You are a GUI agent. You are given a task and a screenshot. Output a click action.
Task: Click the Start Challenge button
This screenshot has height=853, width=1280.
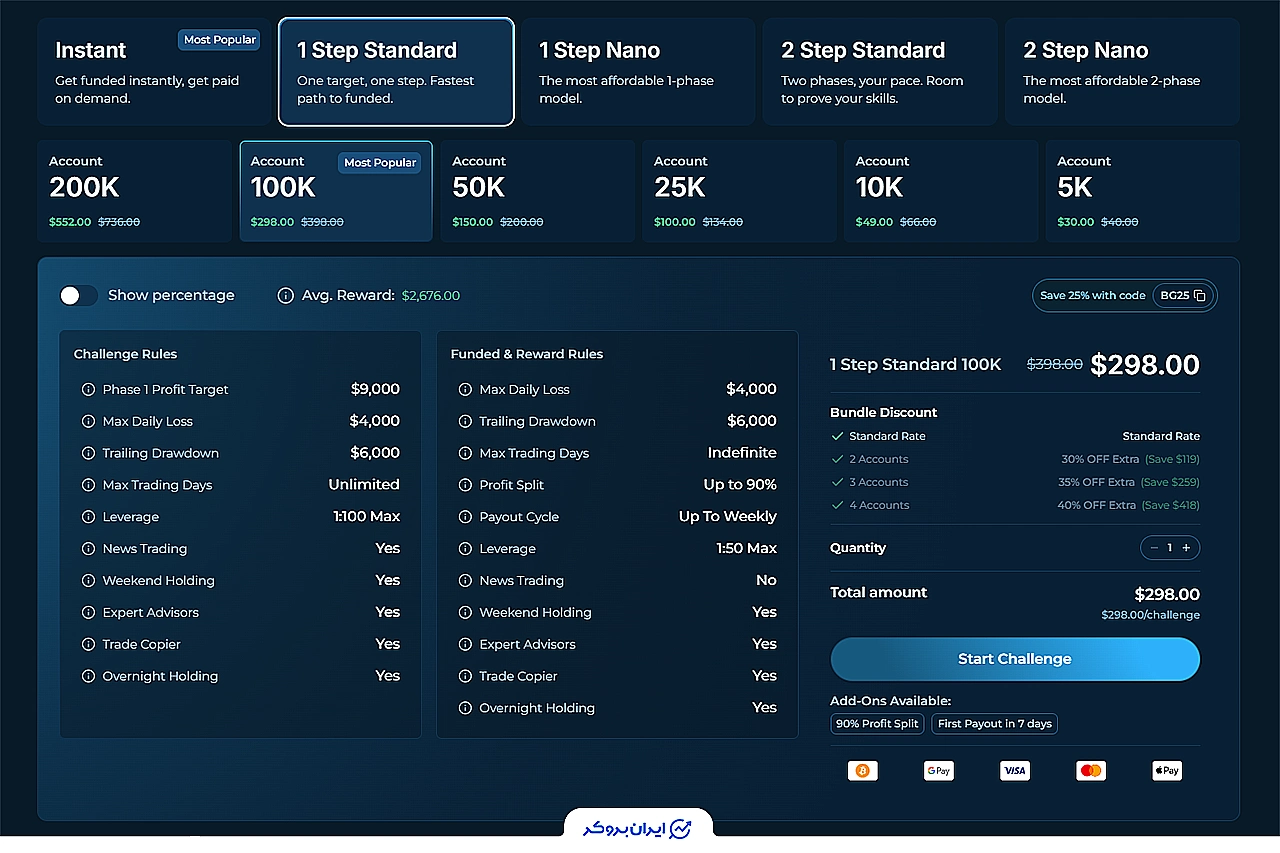click(x=1015, y=659)
